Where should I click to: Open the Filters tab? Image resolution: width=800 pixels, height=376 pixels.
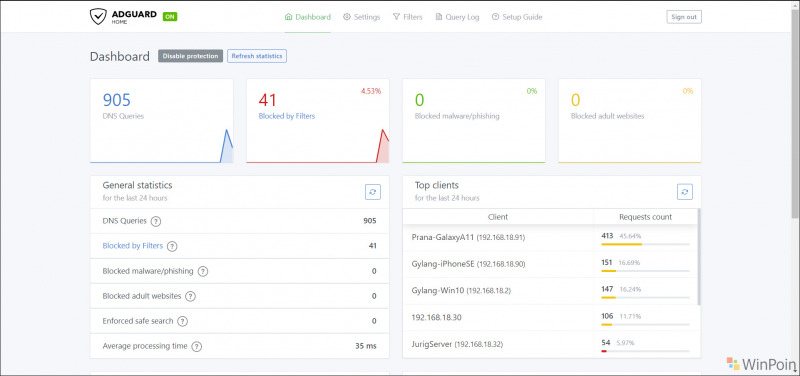[408, 17]
